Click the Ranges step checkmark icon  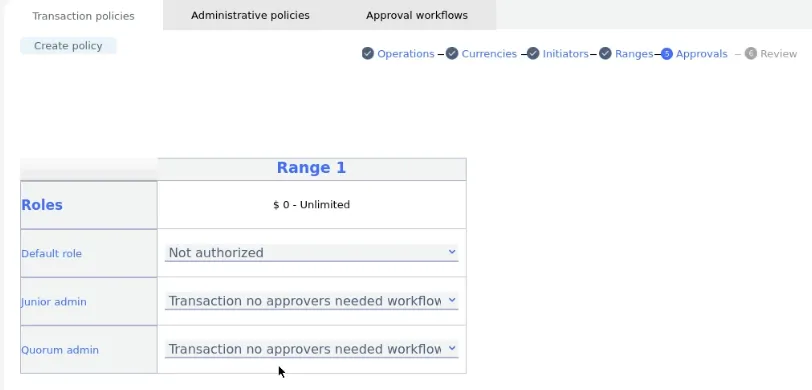(605, 53)
